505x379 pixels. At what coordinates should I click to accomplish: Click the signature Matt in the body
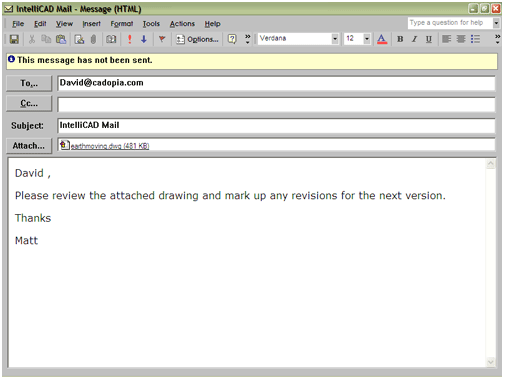26,240
